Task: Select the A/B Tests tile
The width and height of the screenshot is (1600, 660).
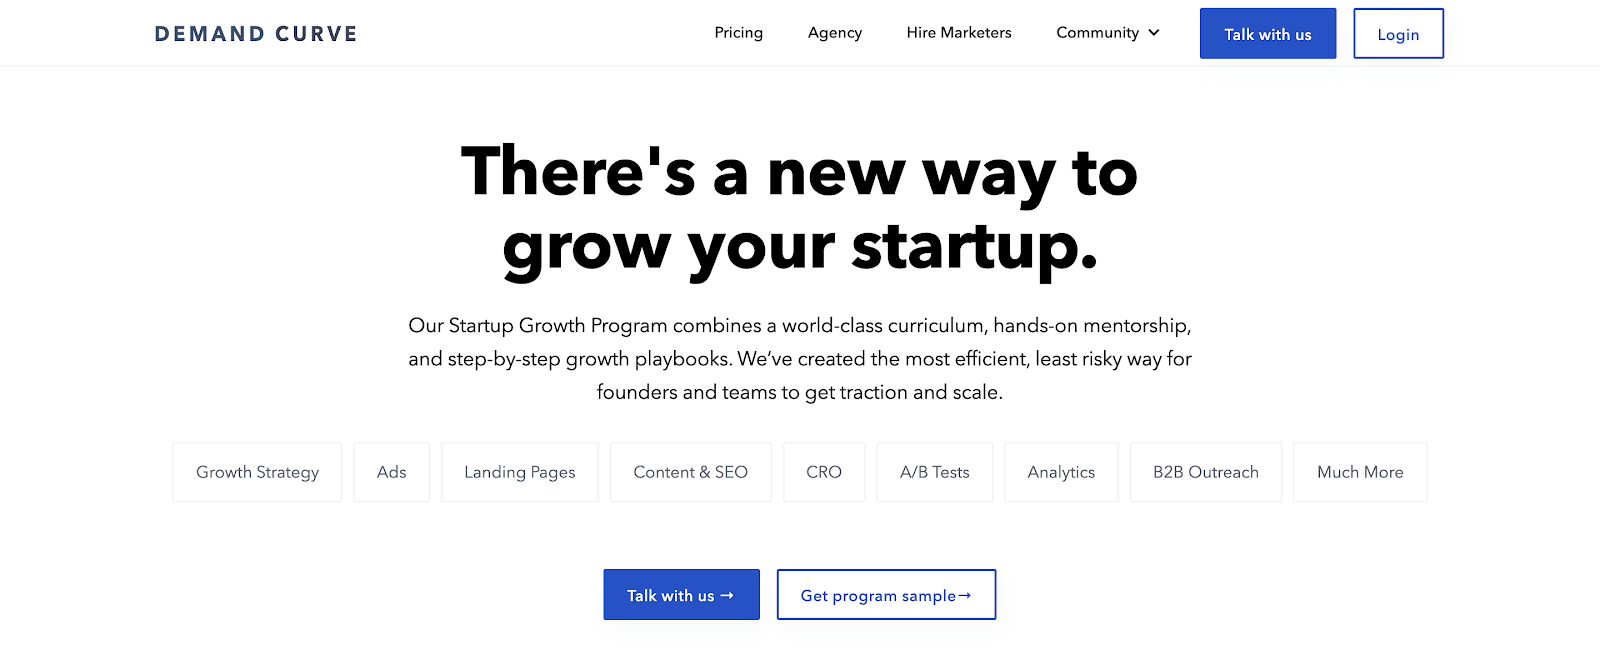Action: (934, 472)
